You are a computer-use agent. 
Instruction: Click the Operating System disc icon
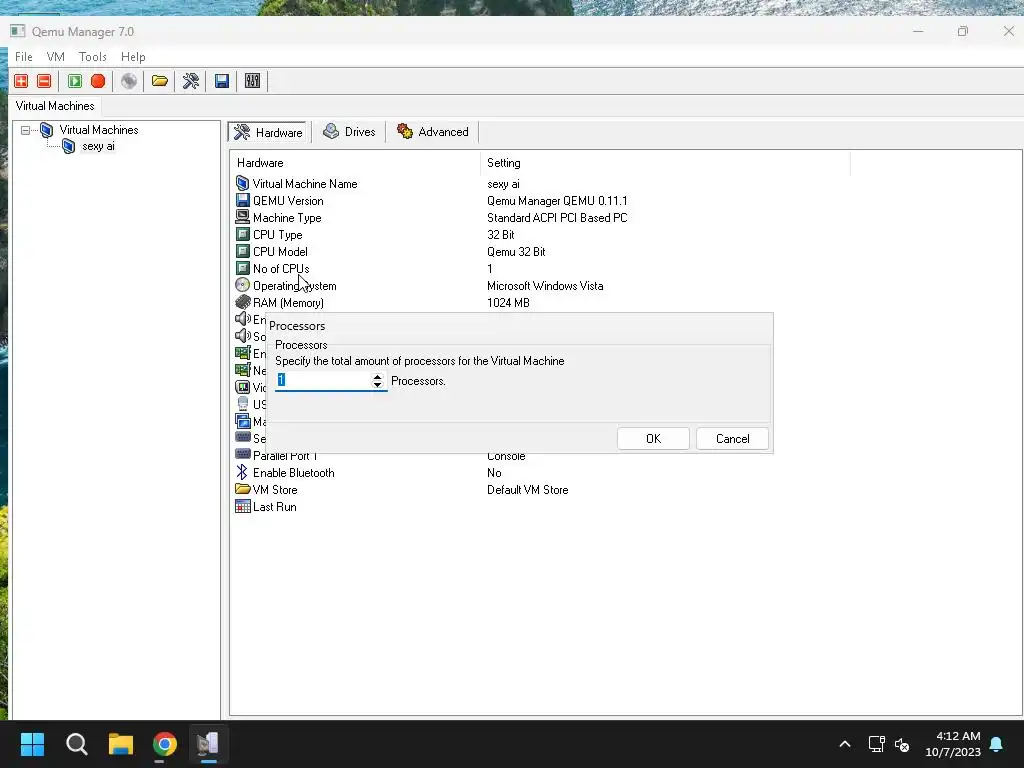point(242,285)
